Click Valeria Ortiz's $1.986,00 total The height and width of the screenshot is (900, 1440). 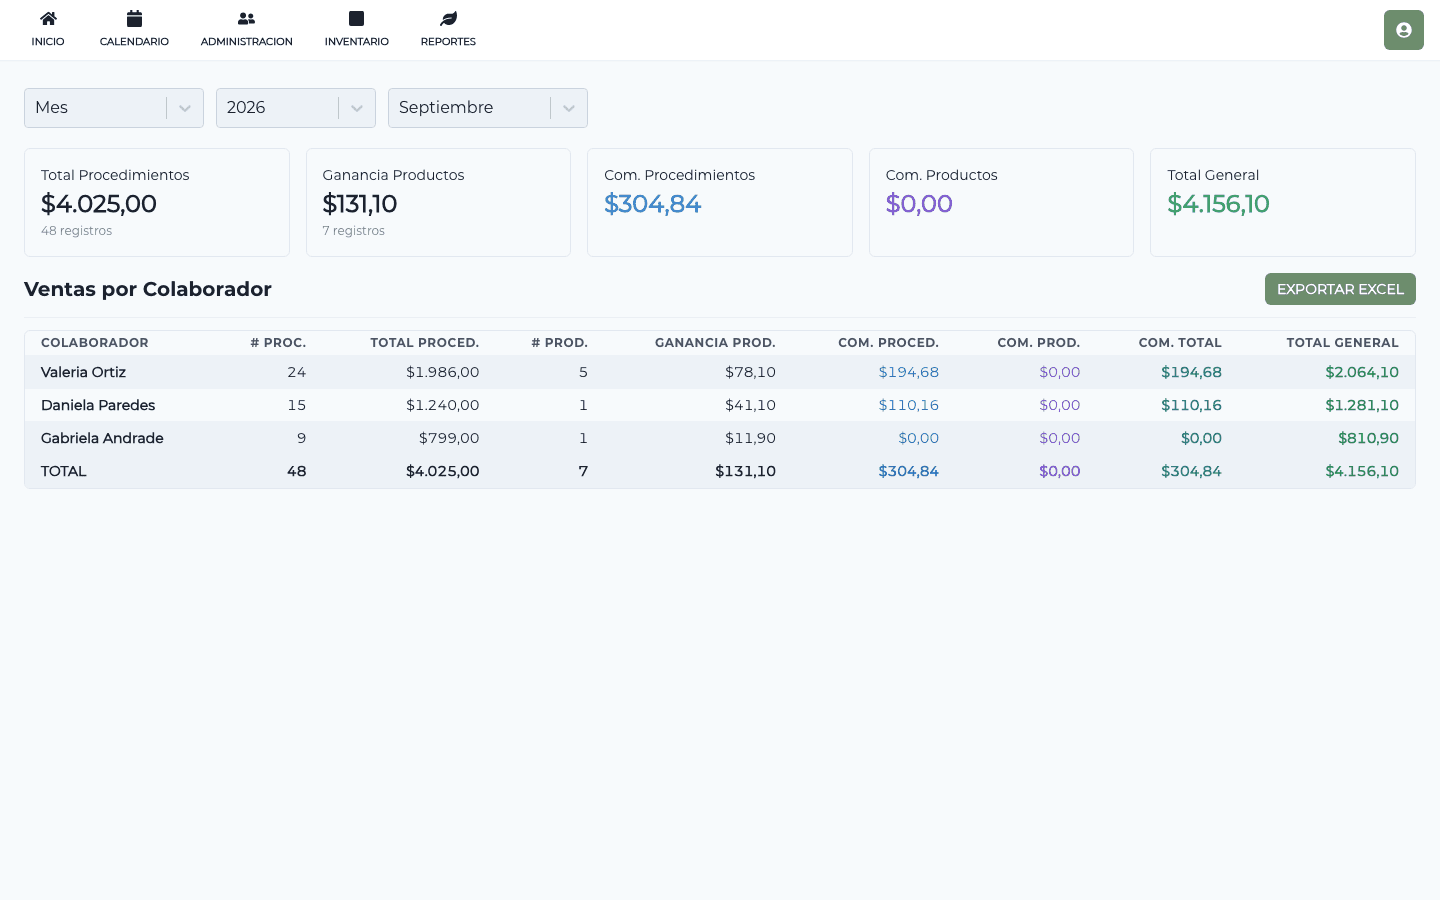pyautogui.click(x=443, y=372)
